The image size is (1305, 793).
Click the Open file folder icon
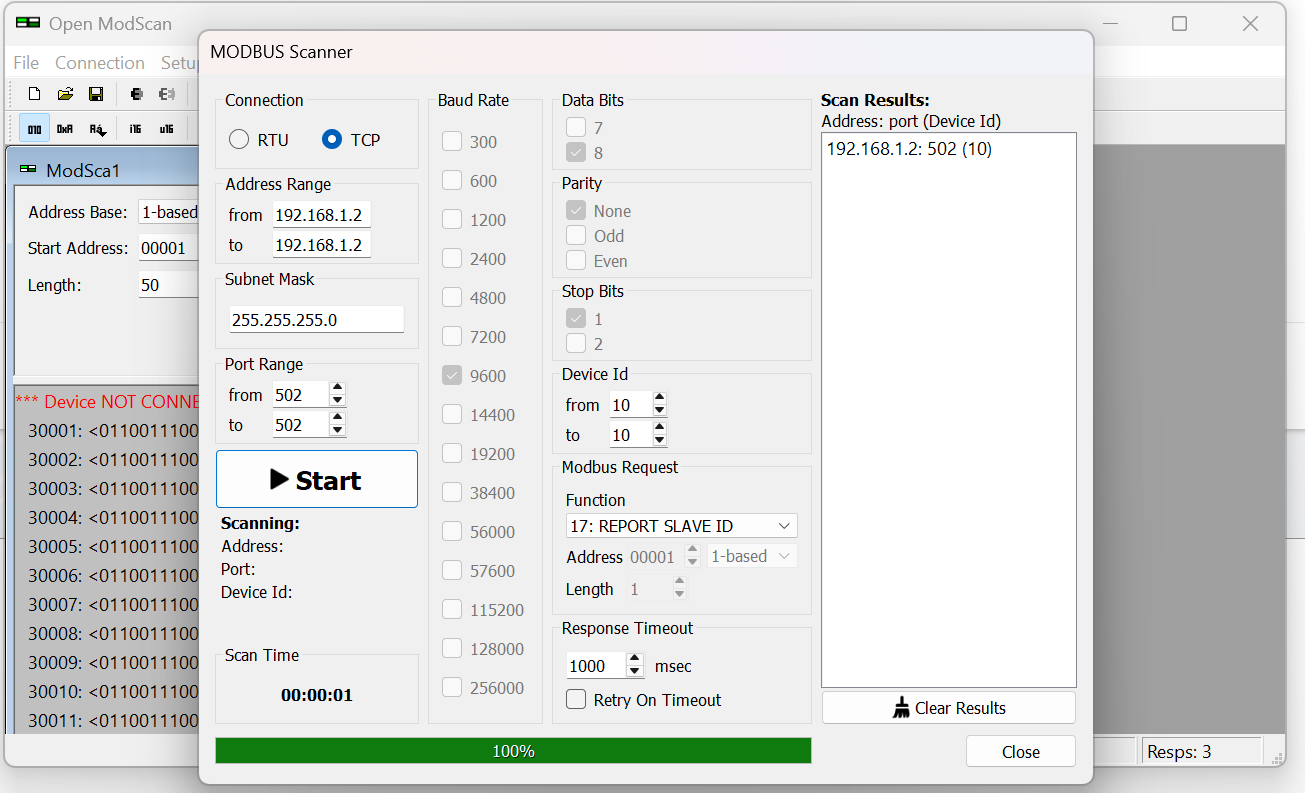tap(65, 94)
